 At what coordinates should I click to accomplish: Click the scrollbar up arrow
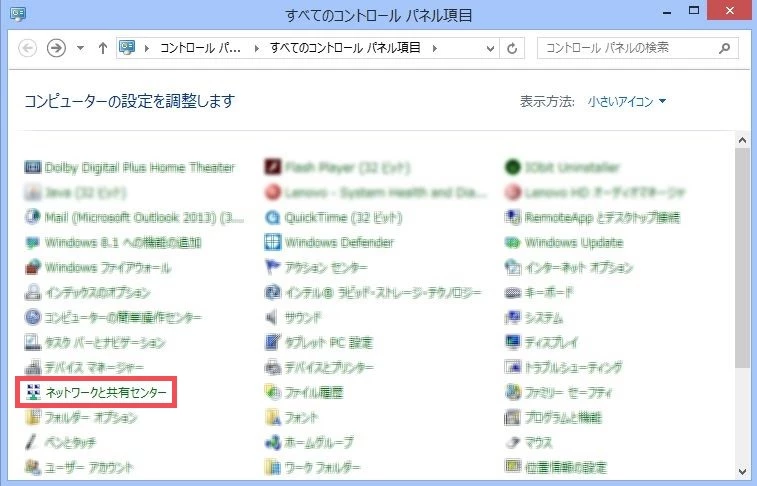(x=743, y=140)
